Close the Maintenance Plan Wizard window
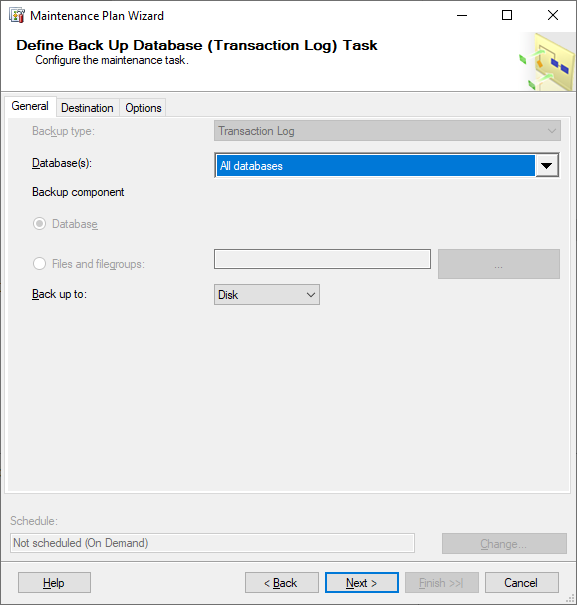This screenshot has height=605, width=577. (553, 16)
